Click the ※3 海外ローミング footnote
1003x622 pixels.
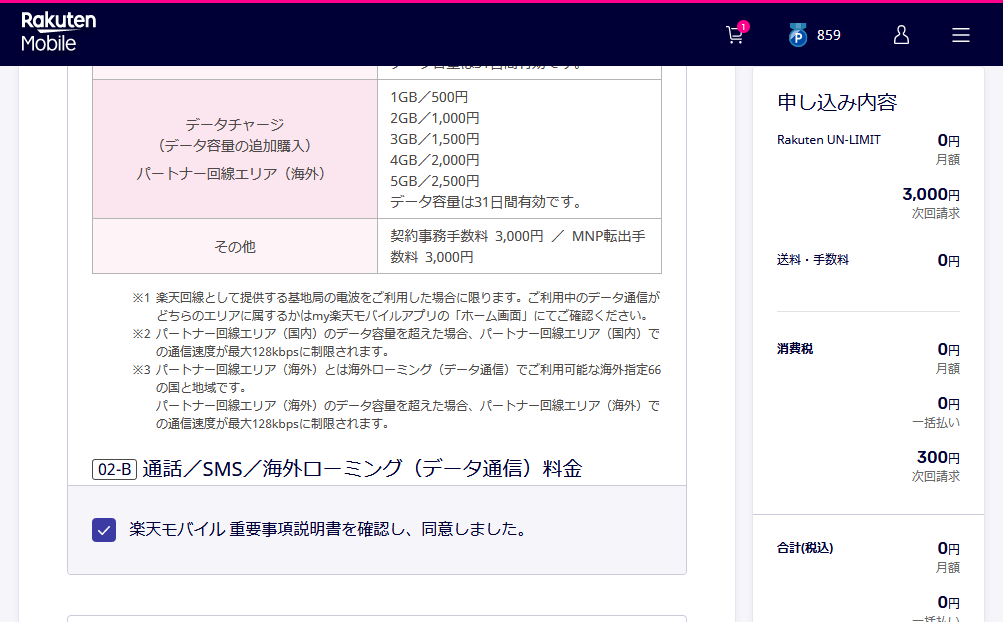397,396
